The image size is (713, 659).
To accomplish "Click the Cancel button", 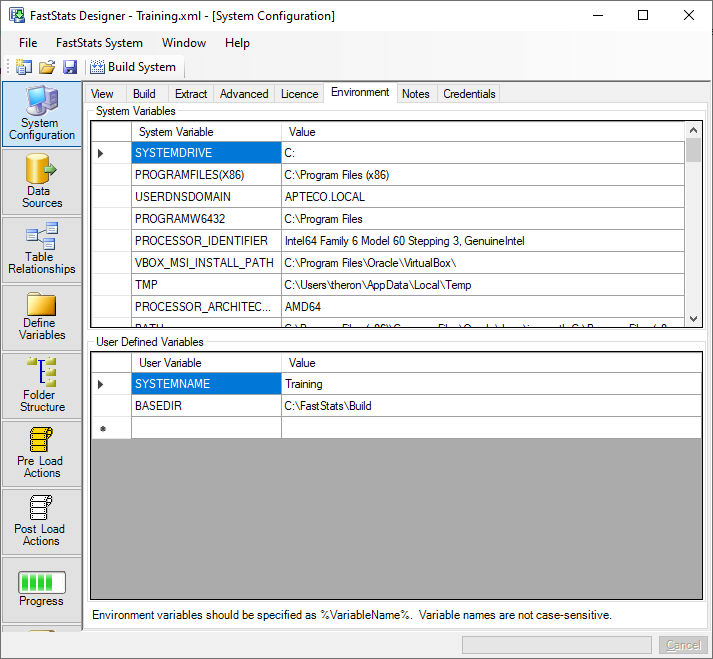I will point(683,645).
